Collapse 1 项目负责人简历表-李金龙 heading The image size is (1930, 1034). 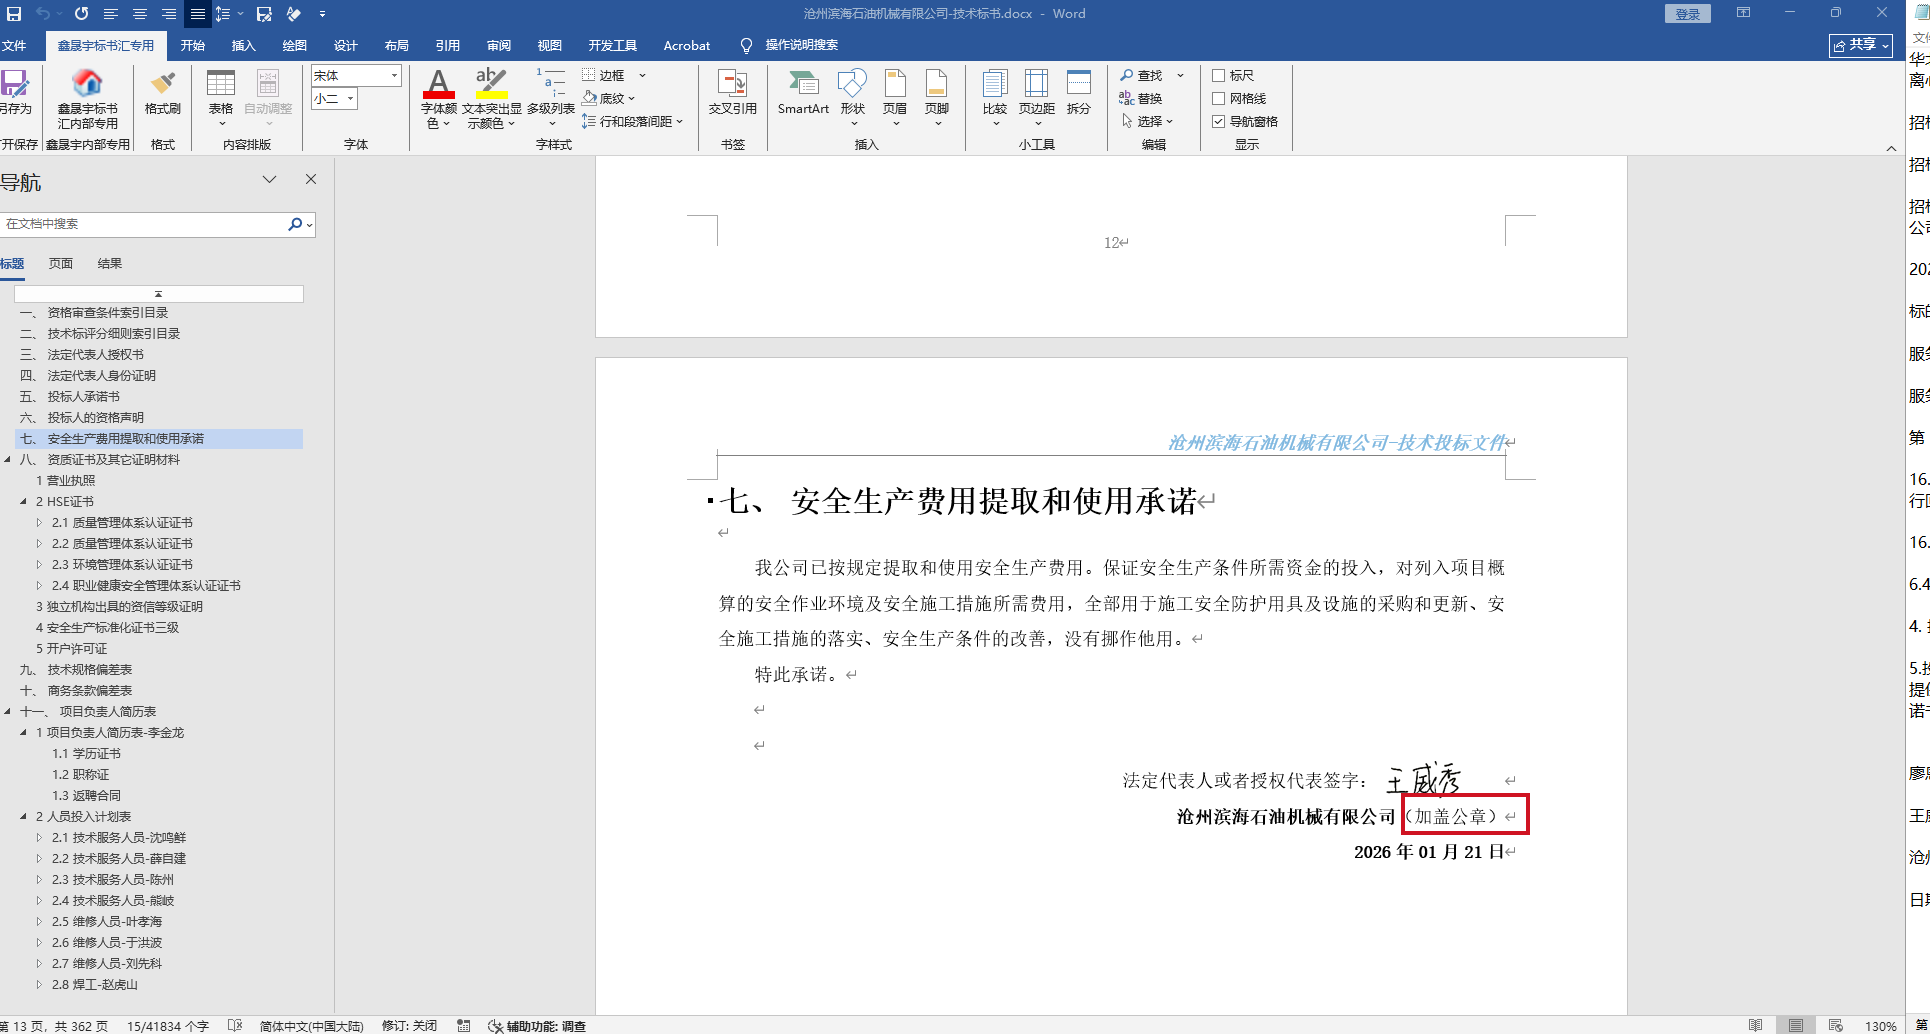tap(24, 733)
